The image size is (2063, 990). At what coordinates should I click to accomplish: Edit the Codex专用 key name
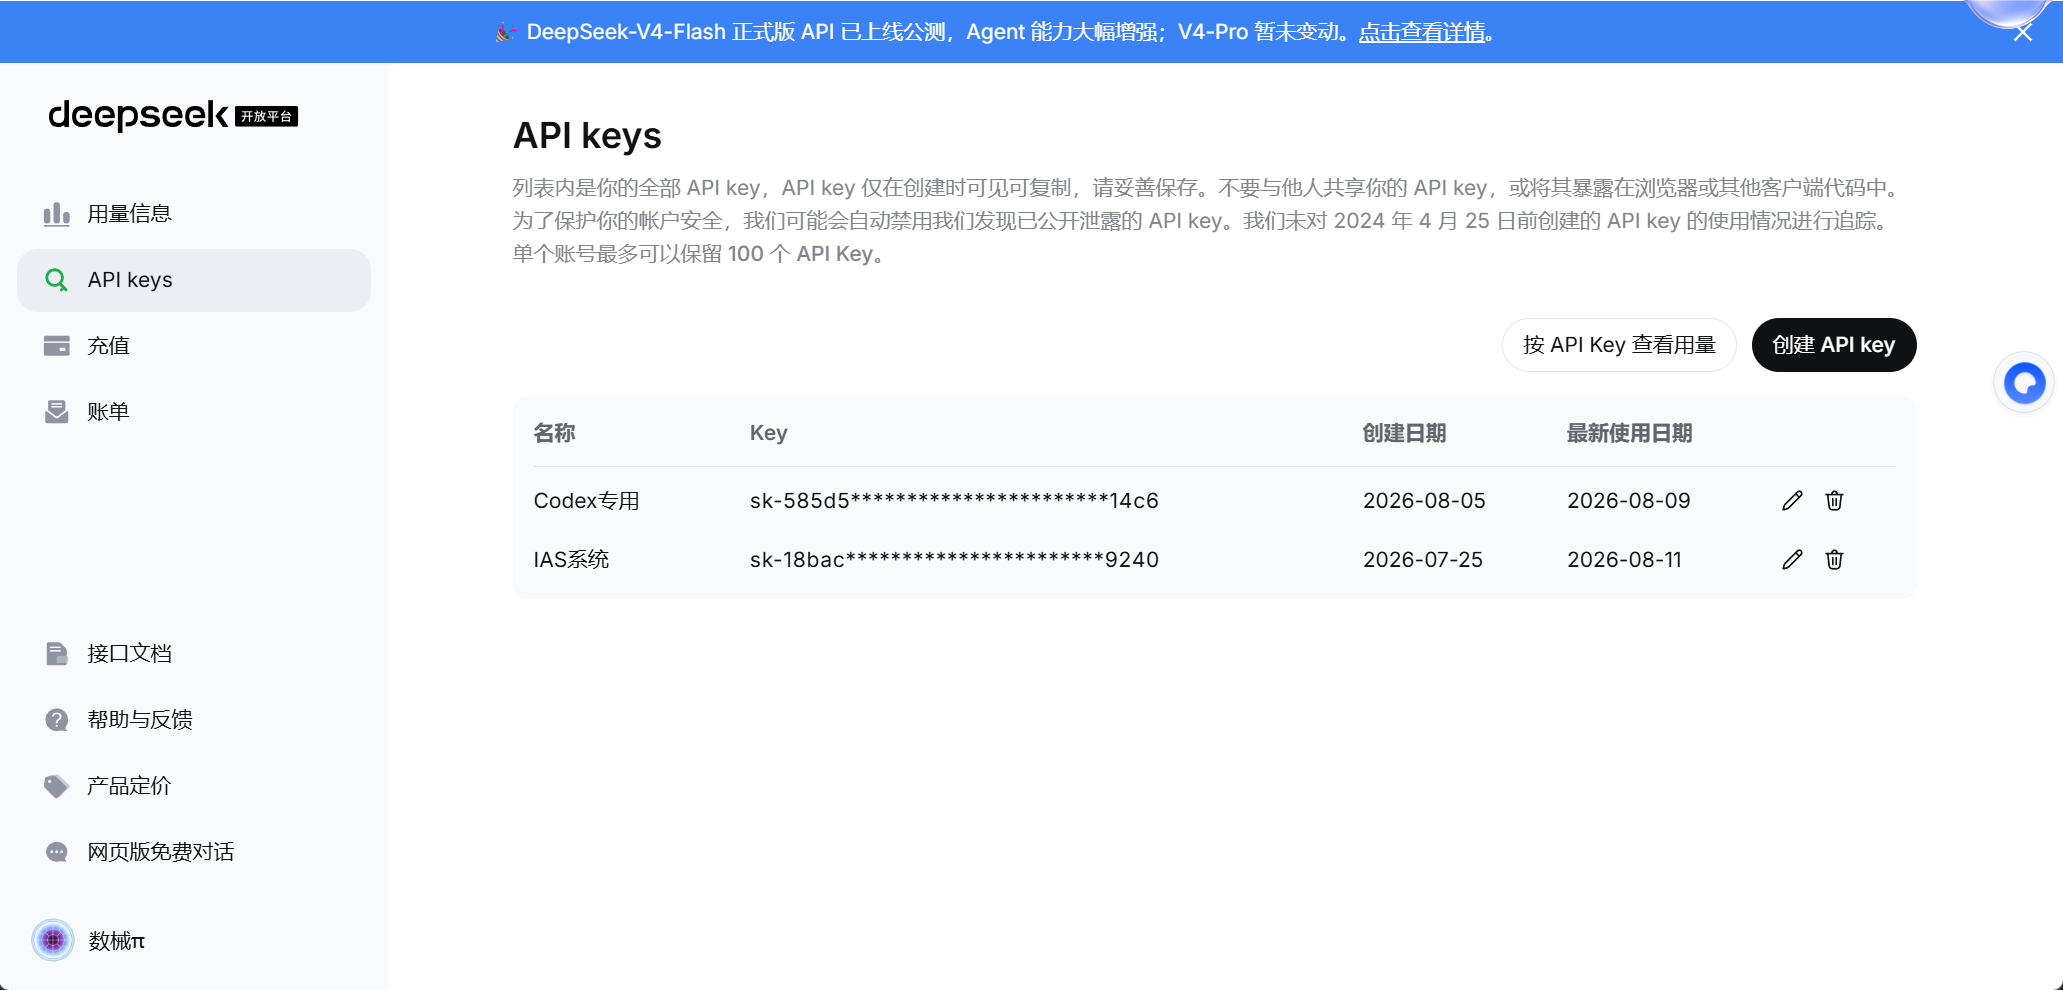click(1792, 501)
